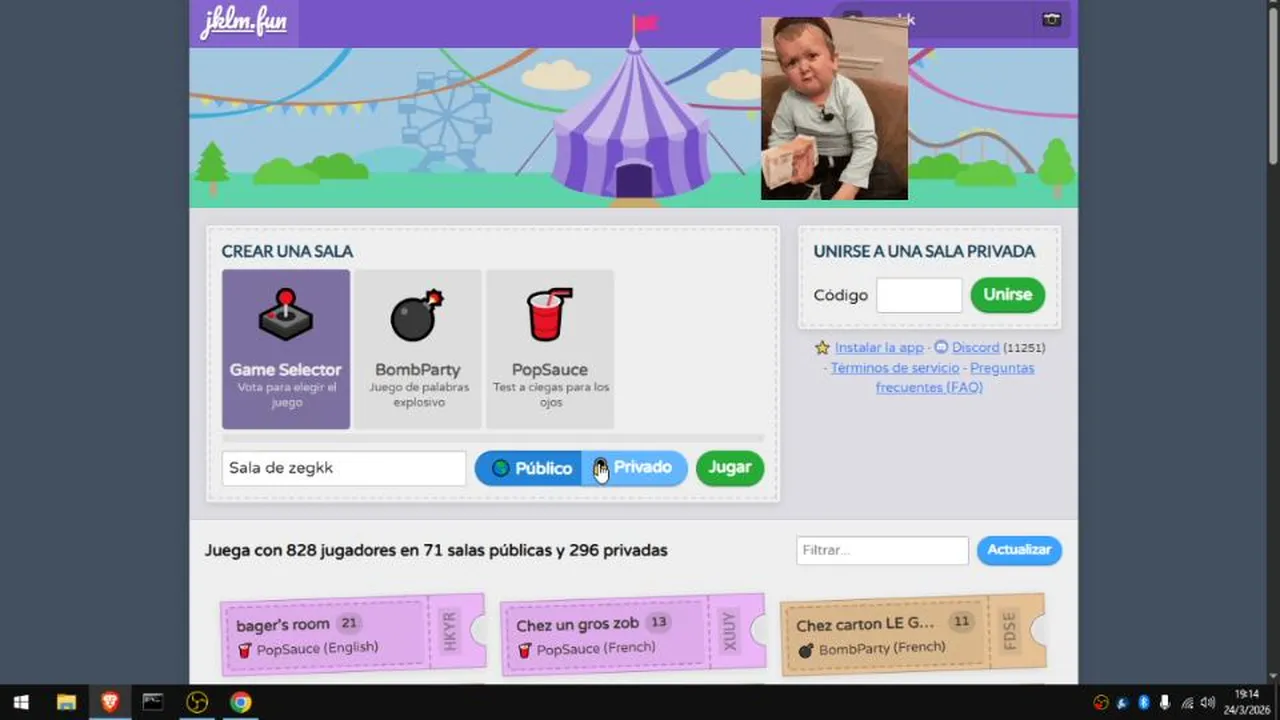Focus the Filtrar rooms search field

click(882, 550)
